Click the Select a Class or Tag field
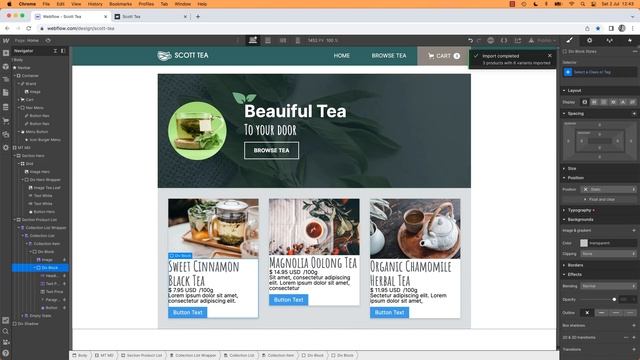 click(600, 72)
